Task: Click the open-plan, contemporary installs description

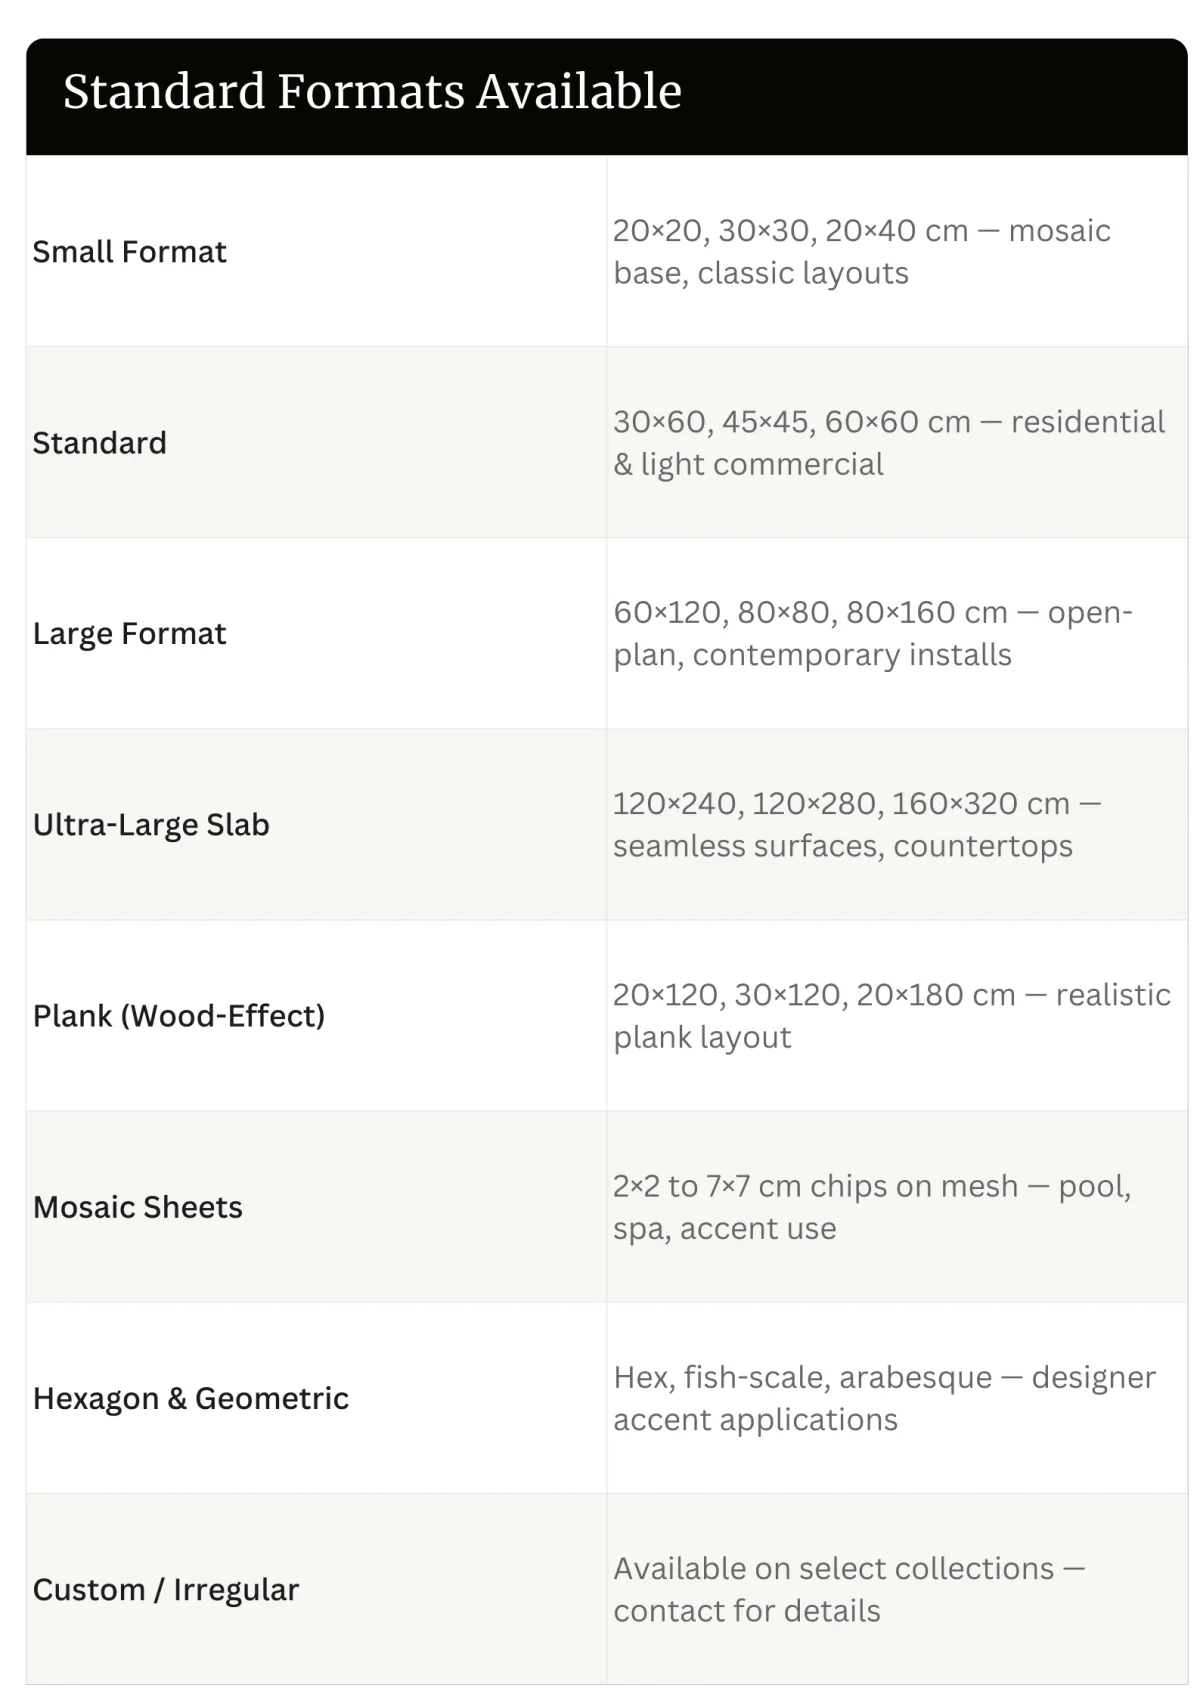Action: pyautogui.click(x=812, y=655)
